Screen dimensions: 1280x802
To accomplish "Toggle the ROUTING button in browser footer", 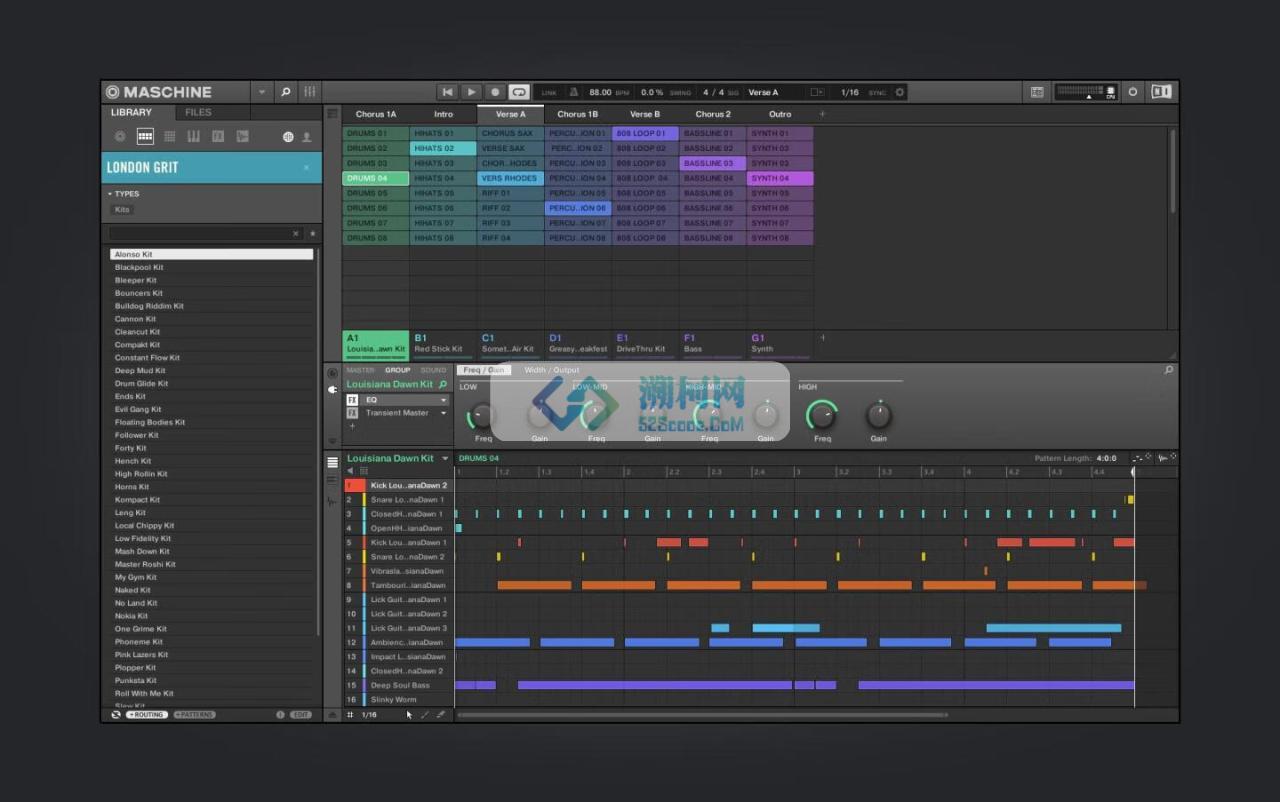I will 146,715.
